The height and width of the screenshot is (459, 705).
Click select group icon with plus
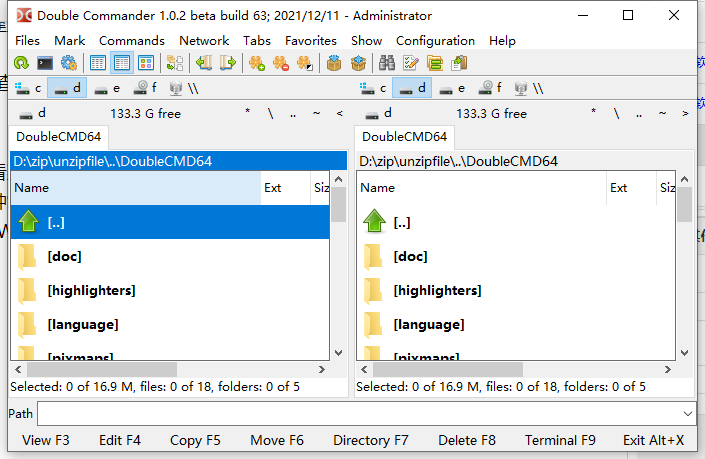pyautogui.click(x=257, y=63)
